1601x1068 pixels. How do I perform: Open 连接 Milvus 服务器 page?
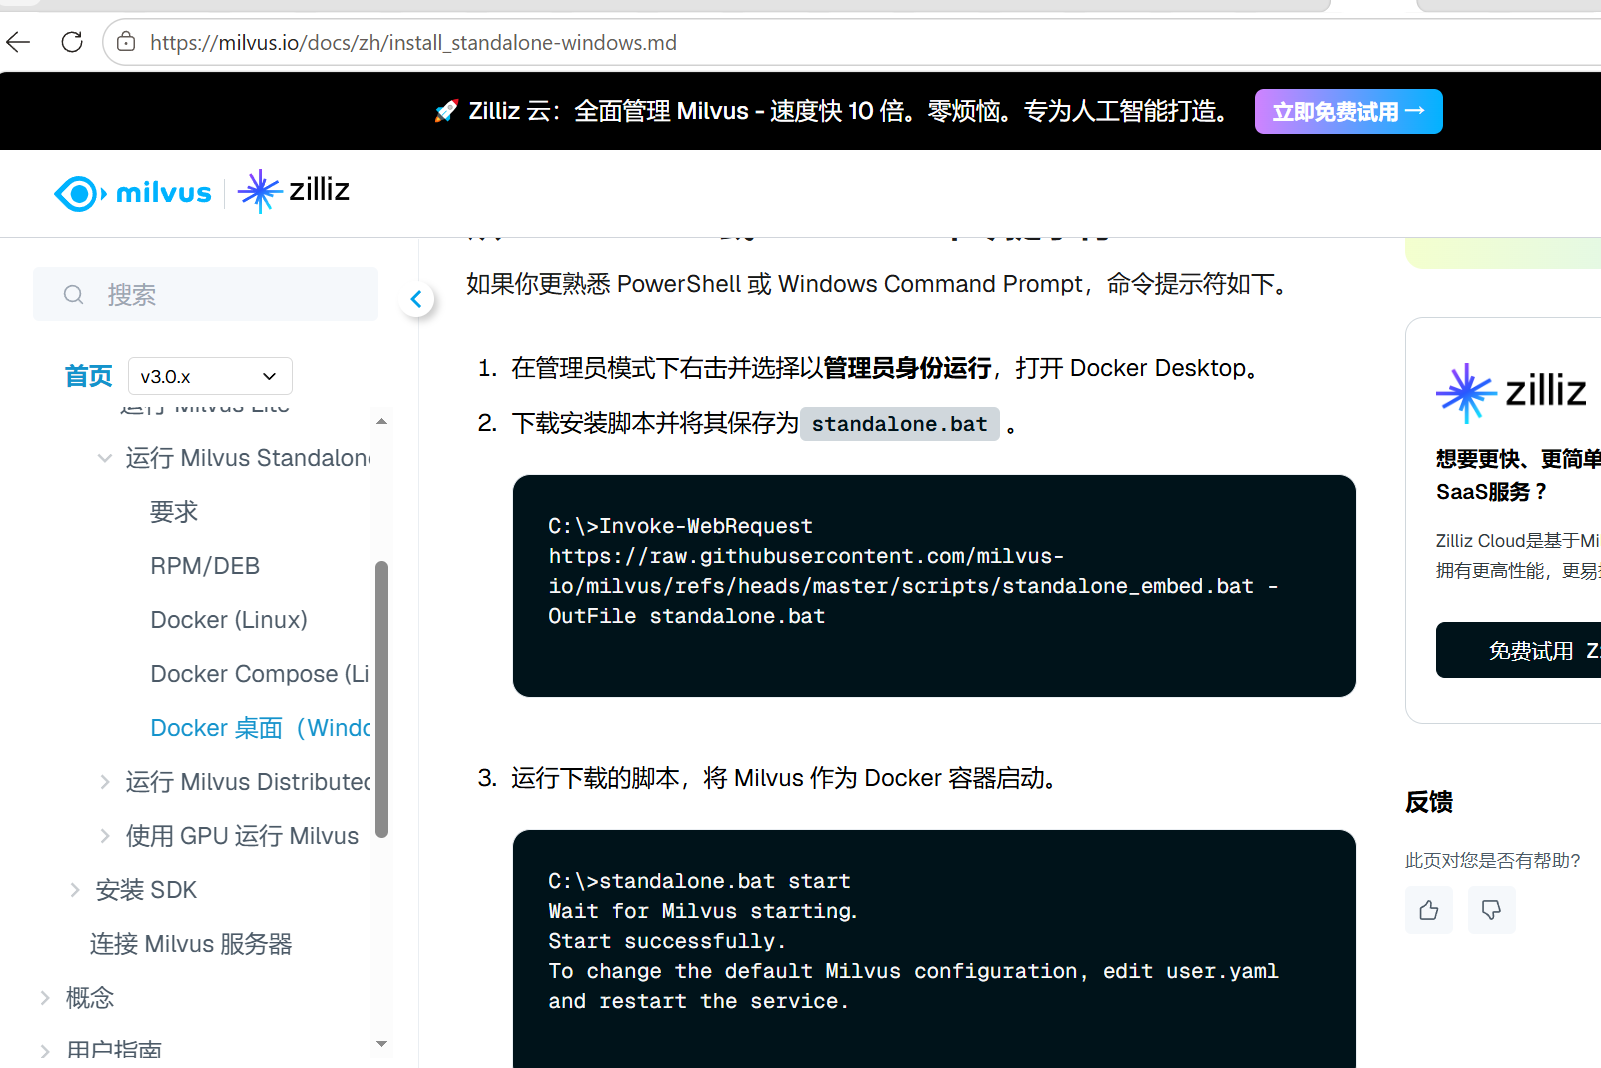click(191, 944)
